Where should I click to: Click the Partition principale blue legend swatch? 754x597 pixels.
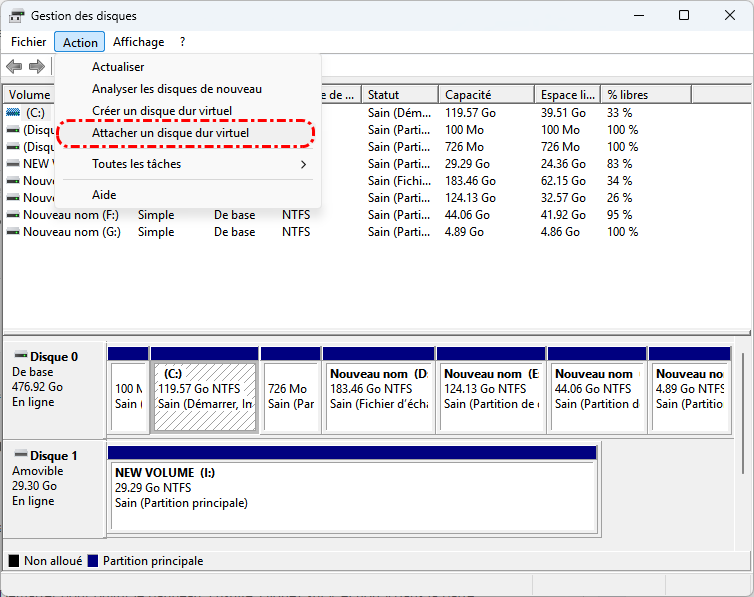[93, 561]
